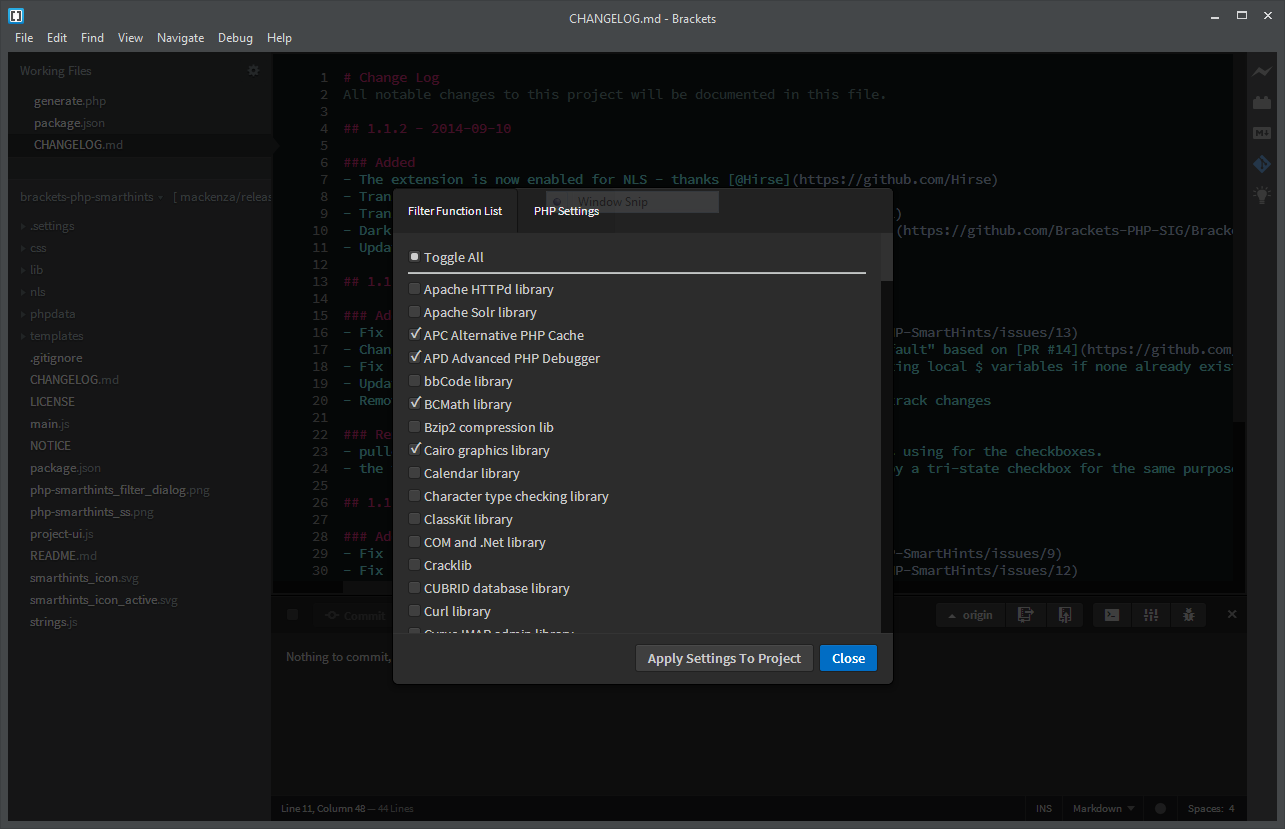Screen dimensions: 1285x829
Task: Open main.js in project tree
Action: (x=50, y=424)
